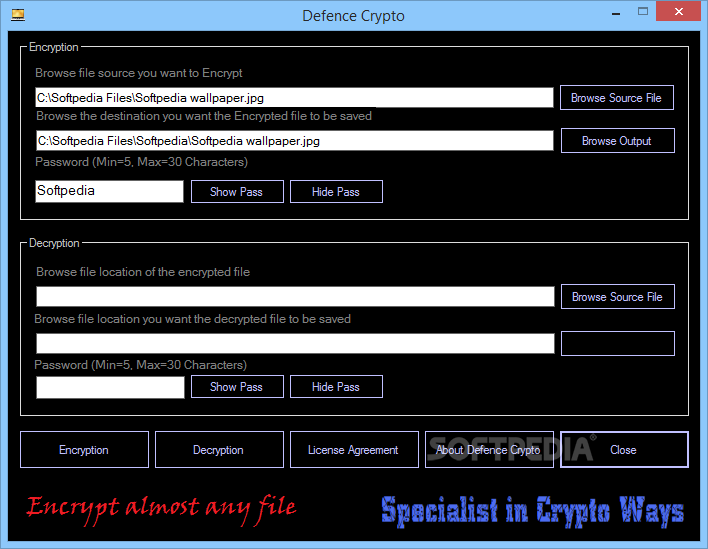Click the Decryption group box title

tap(54, 243)
